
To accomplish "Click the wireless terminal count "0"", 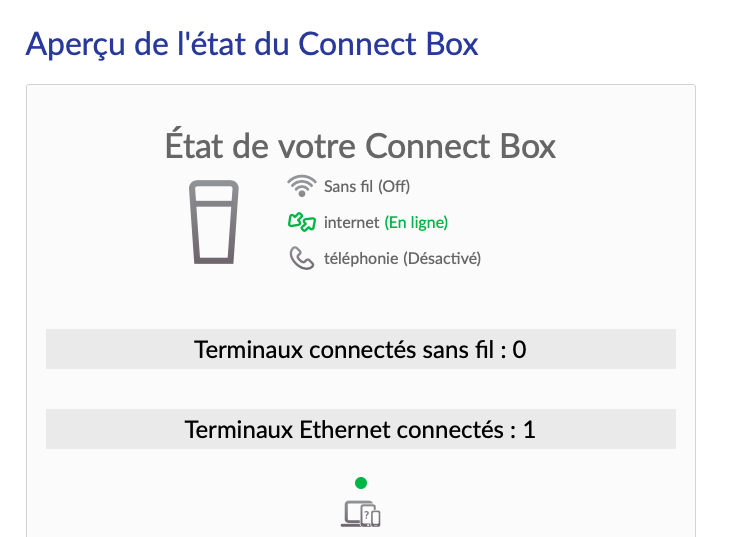I will click(x=520, y=349).
